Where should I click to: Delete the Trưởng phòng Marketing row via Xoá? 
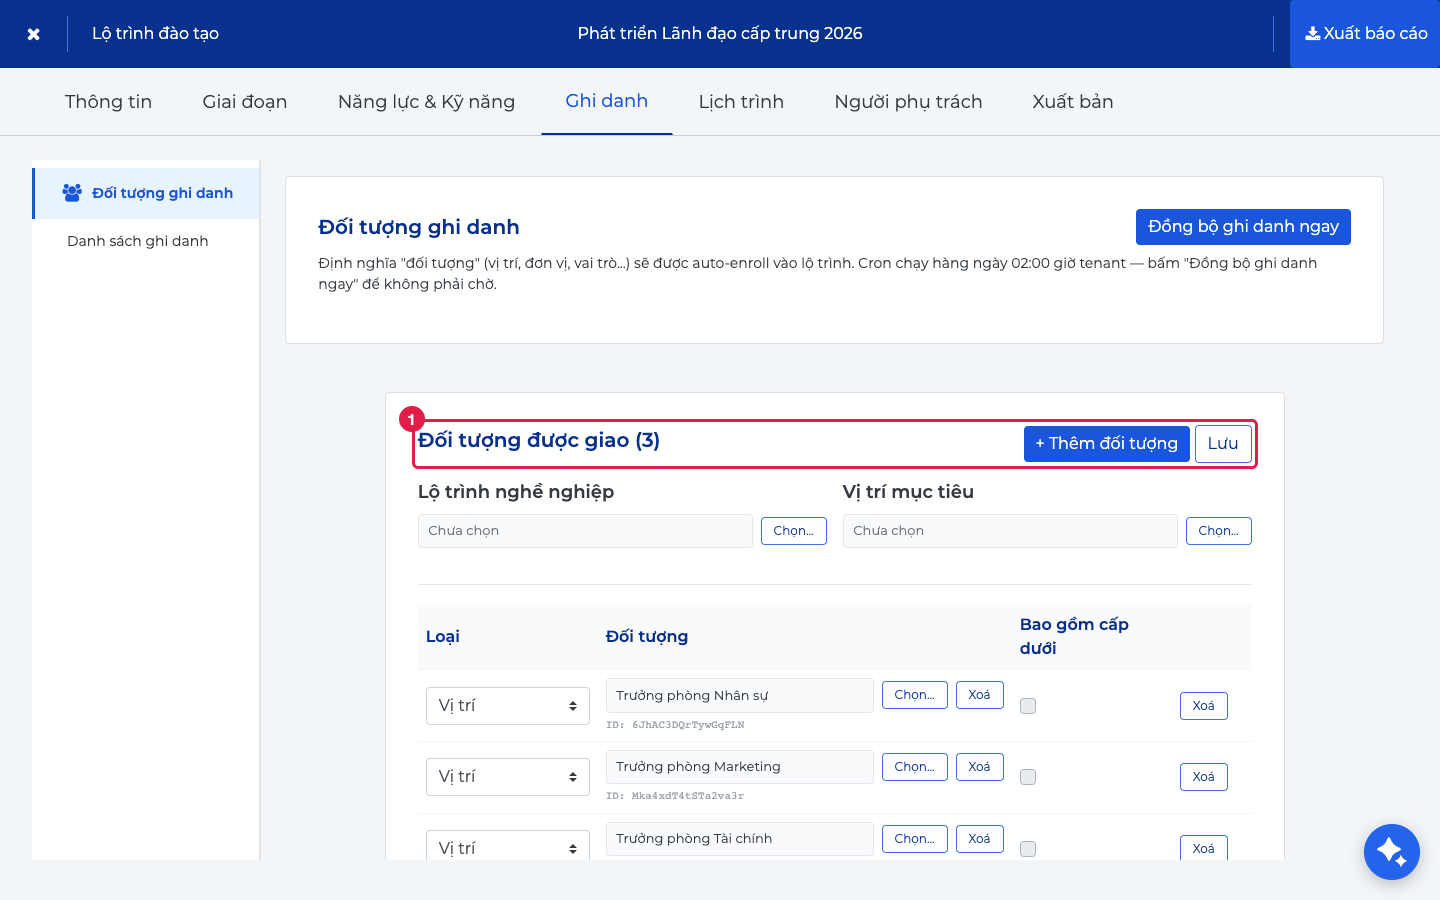point(1204,777)
